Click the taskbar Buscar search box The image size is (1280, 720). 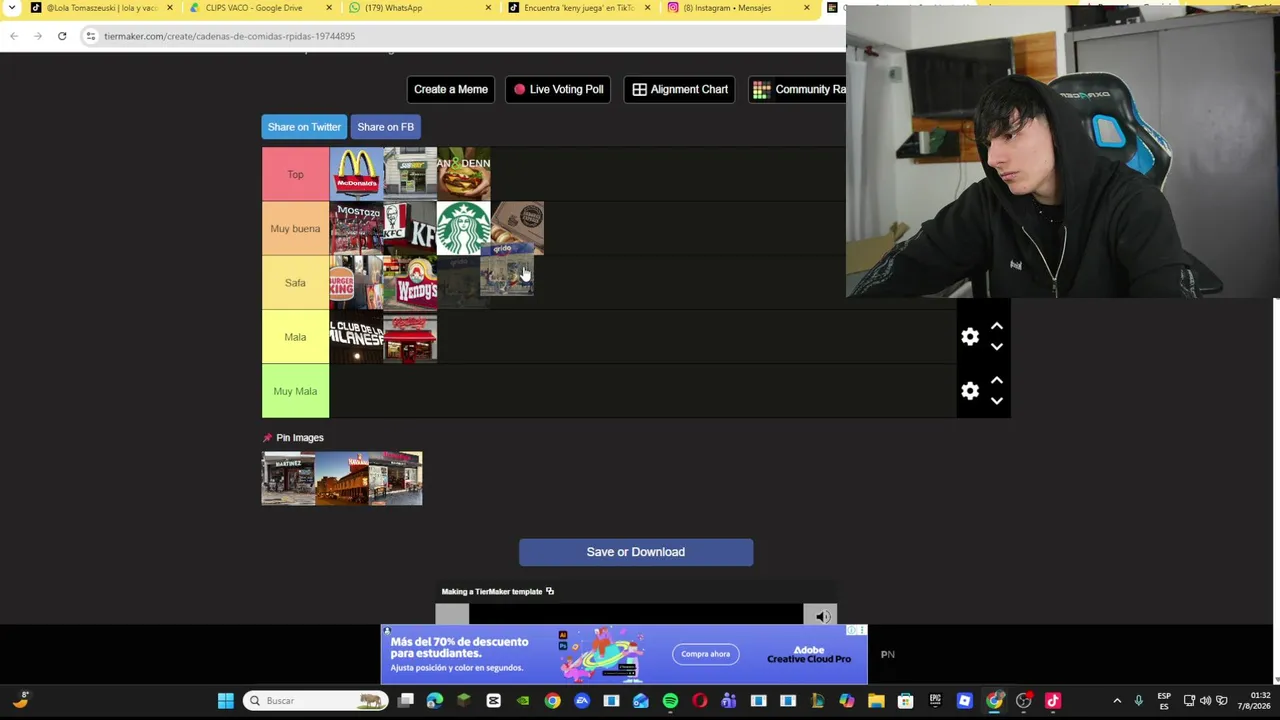tap(316, 701)
